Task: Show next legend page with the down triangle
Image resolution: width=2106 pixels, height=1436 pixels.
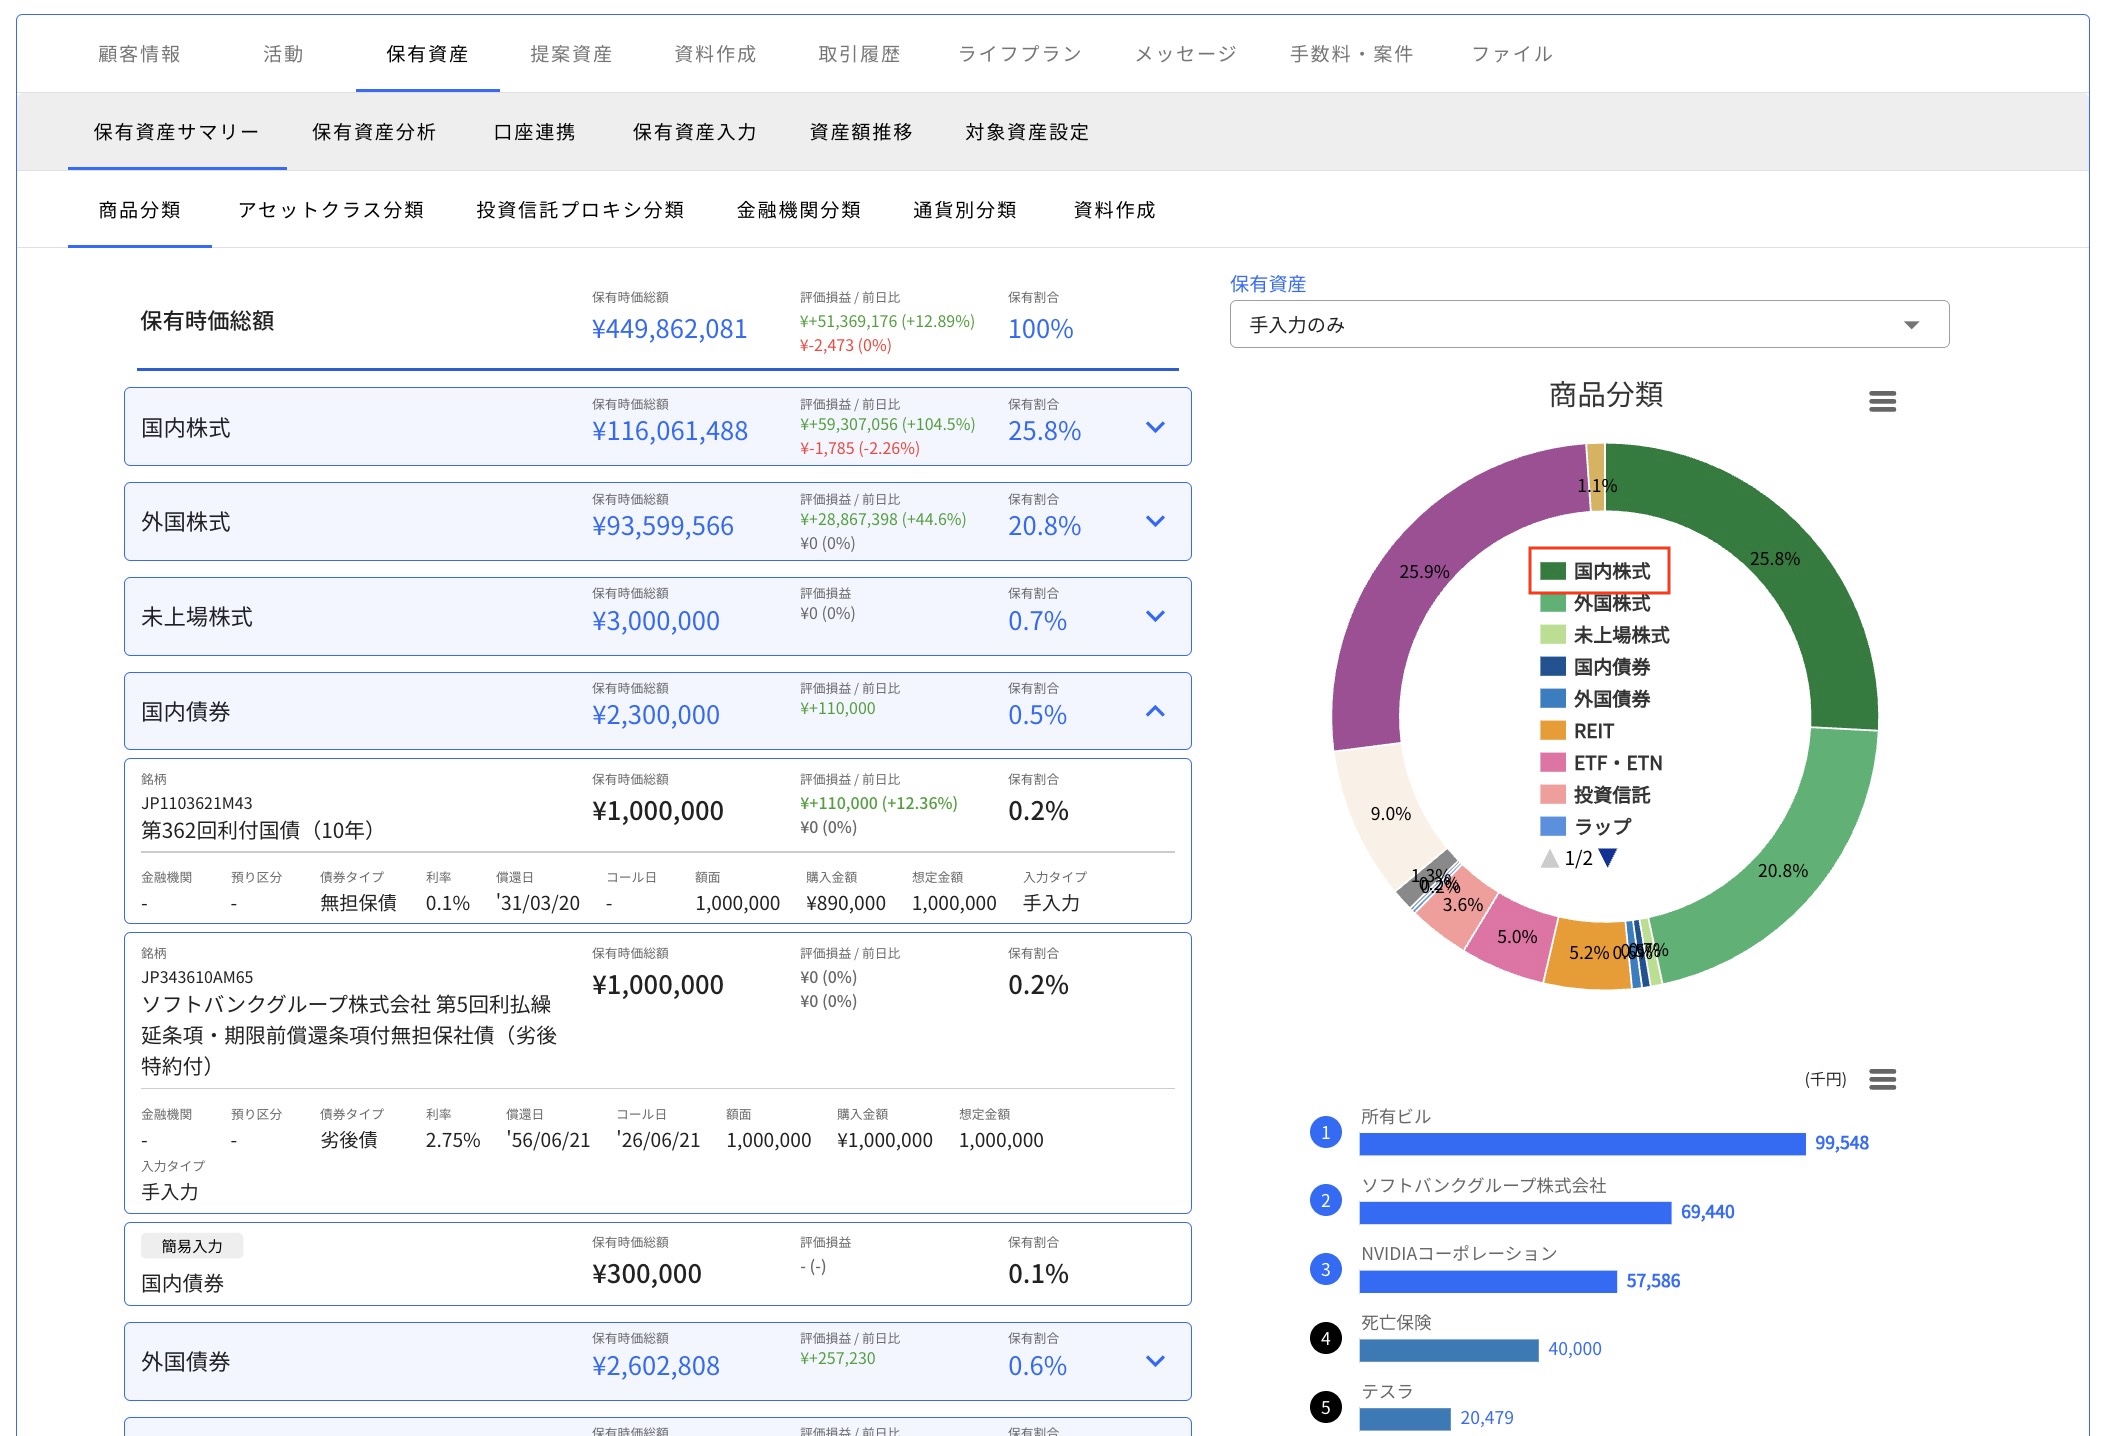Action: 1610,857
